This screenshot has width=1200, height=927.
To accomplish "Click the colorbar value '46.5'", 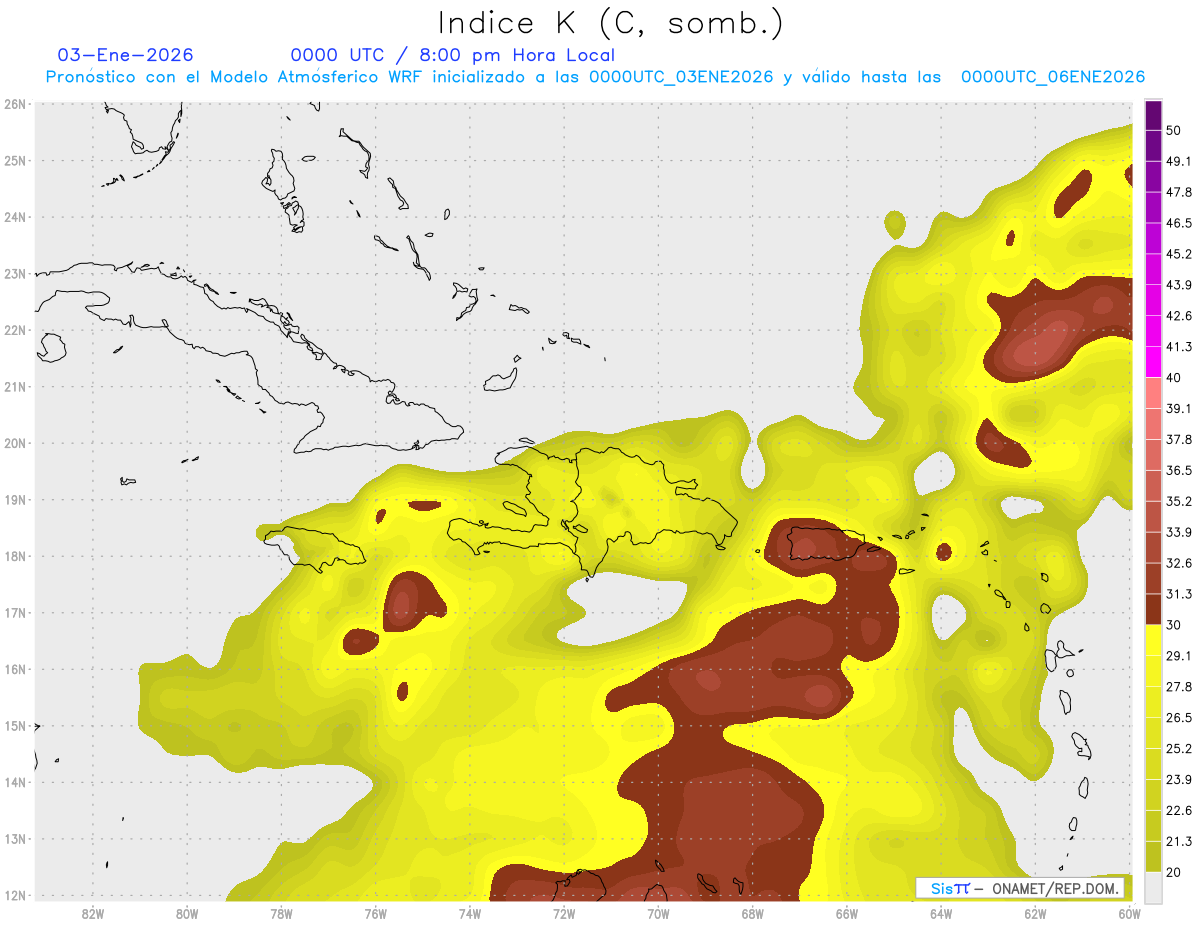I will point(1178,223).
